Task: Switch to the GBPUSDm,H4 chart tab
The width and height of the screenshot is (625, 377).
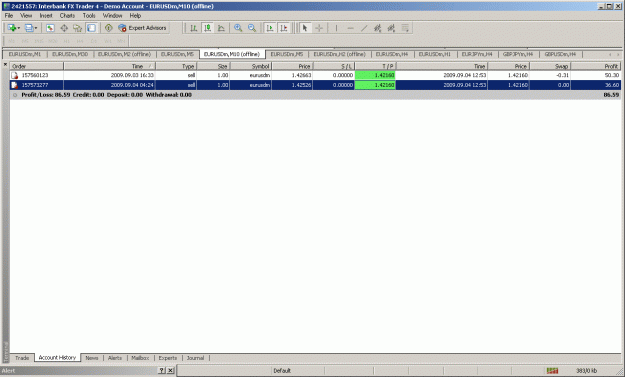Action: (x=560, y=54)
